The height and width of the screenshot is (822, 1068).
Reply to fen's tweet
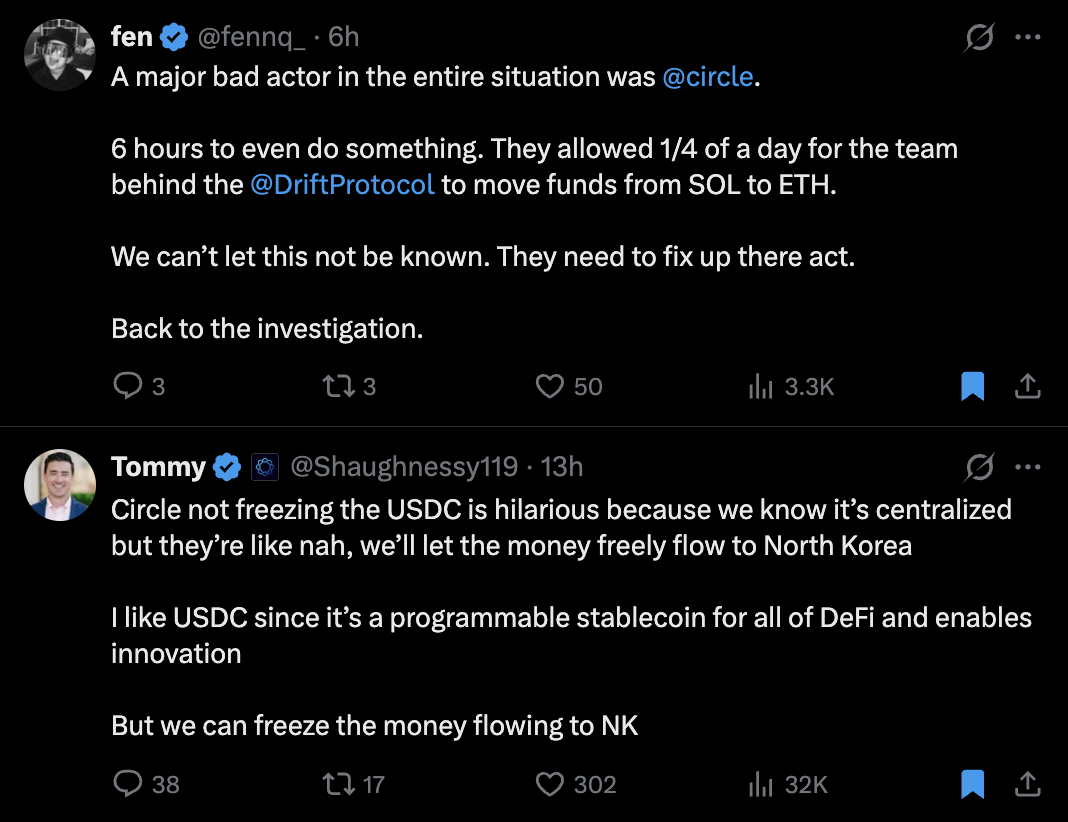pos(127,386)
